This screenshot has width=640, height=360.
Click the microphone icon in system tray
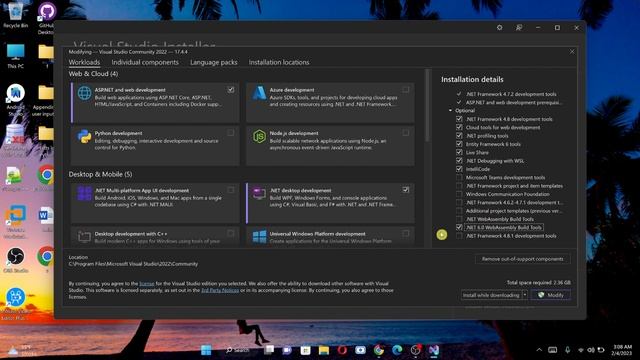click(567, 350)
